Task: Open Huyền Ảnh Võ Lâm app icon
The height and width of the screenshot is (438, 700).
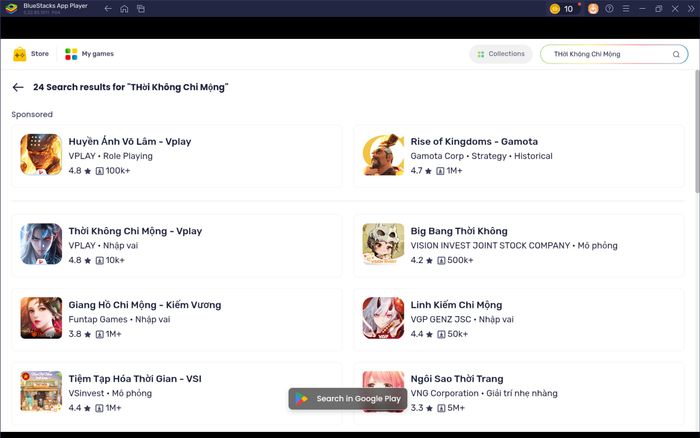Action: pos(41,154)
